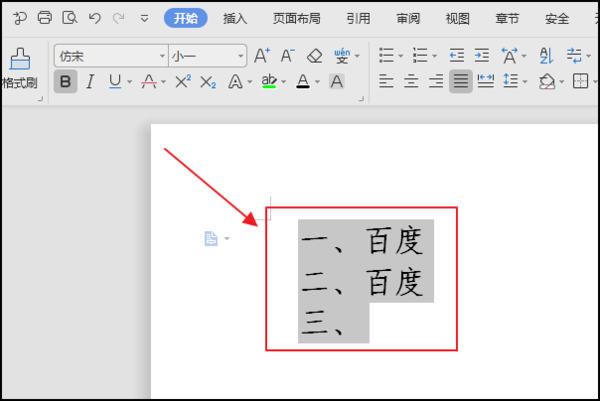
Task: Expand the font size dropdown arrow
Action: pos(241,56)
